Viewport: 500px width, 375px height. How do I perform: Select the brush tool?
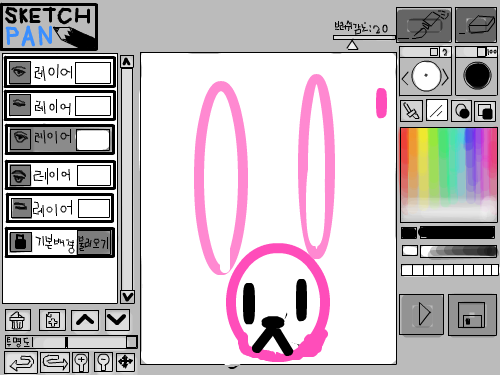(424, 25)
